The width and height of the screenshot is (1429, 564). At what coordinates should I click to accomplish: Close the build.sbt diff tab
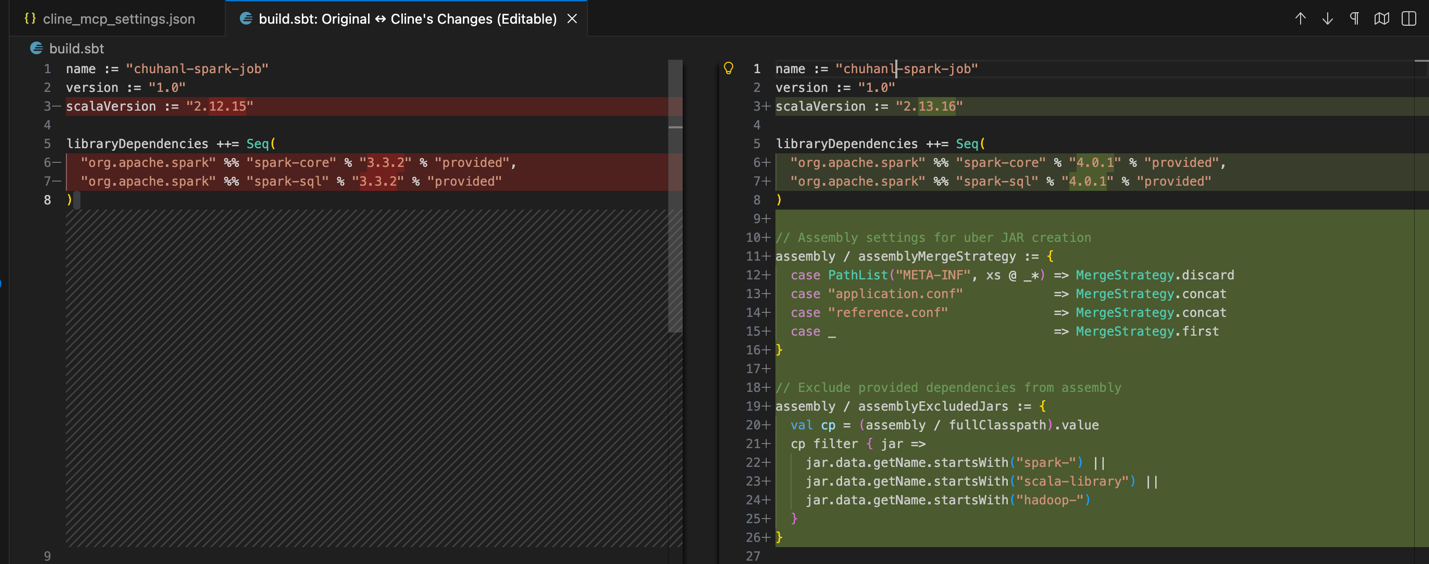pos(572,19)
